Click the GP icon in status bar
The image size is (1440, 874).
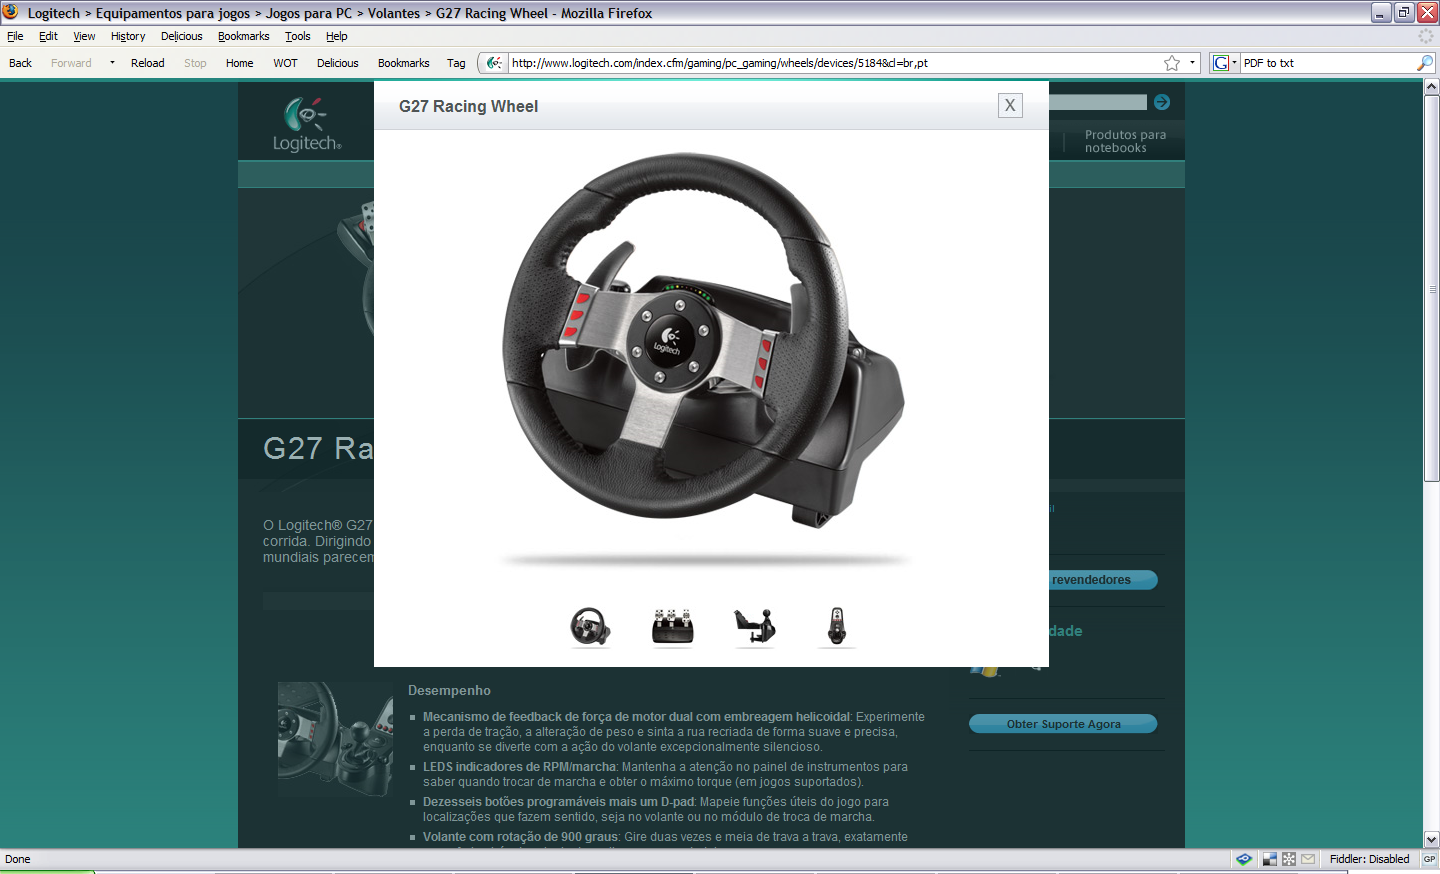1429,859
